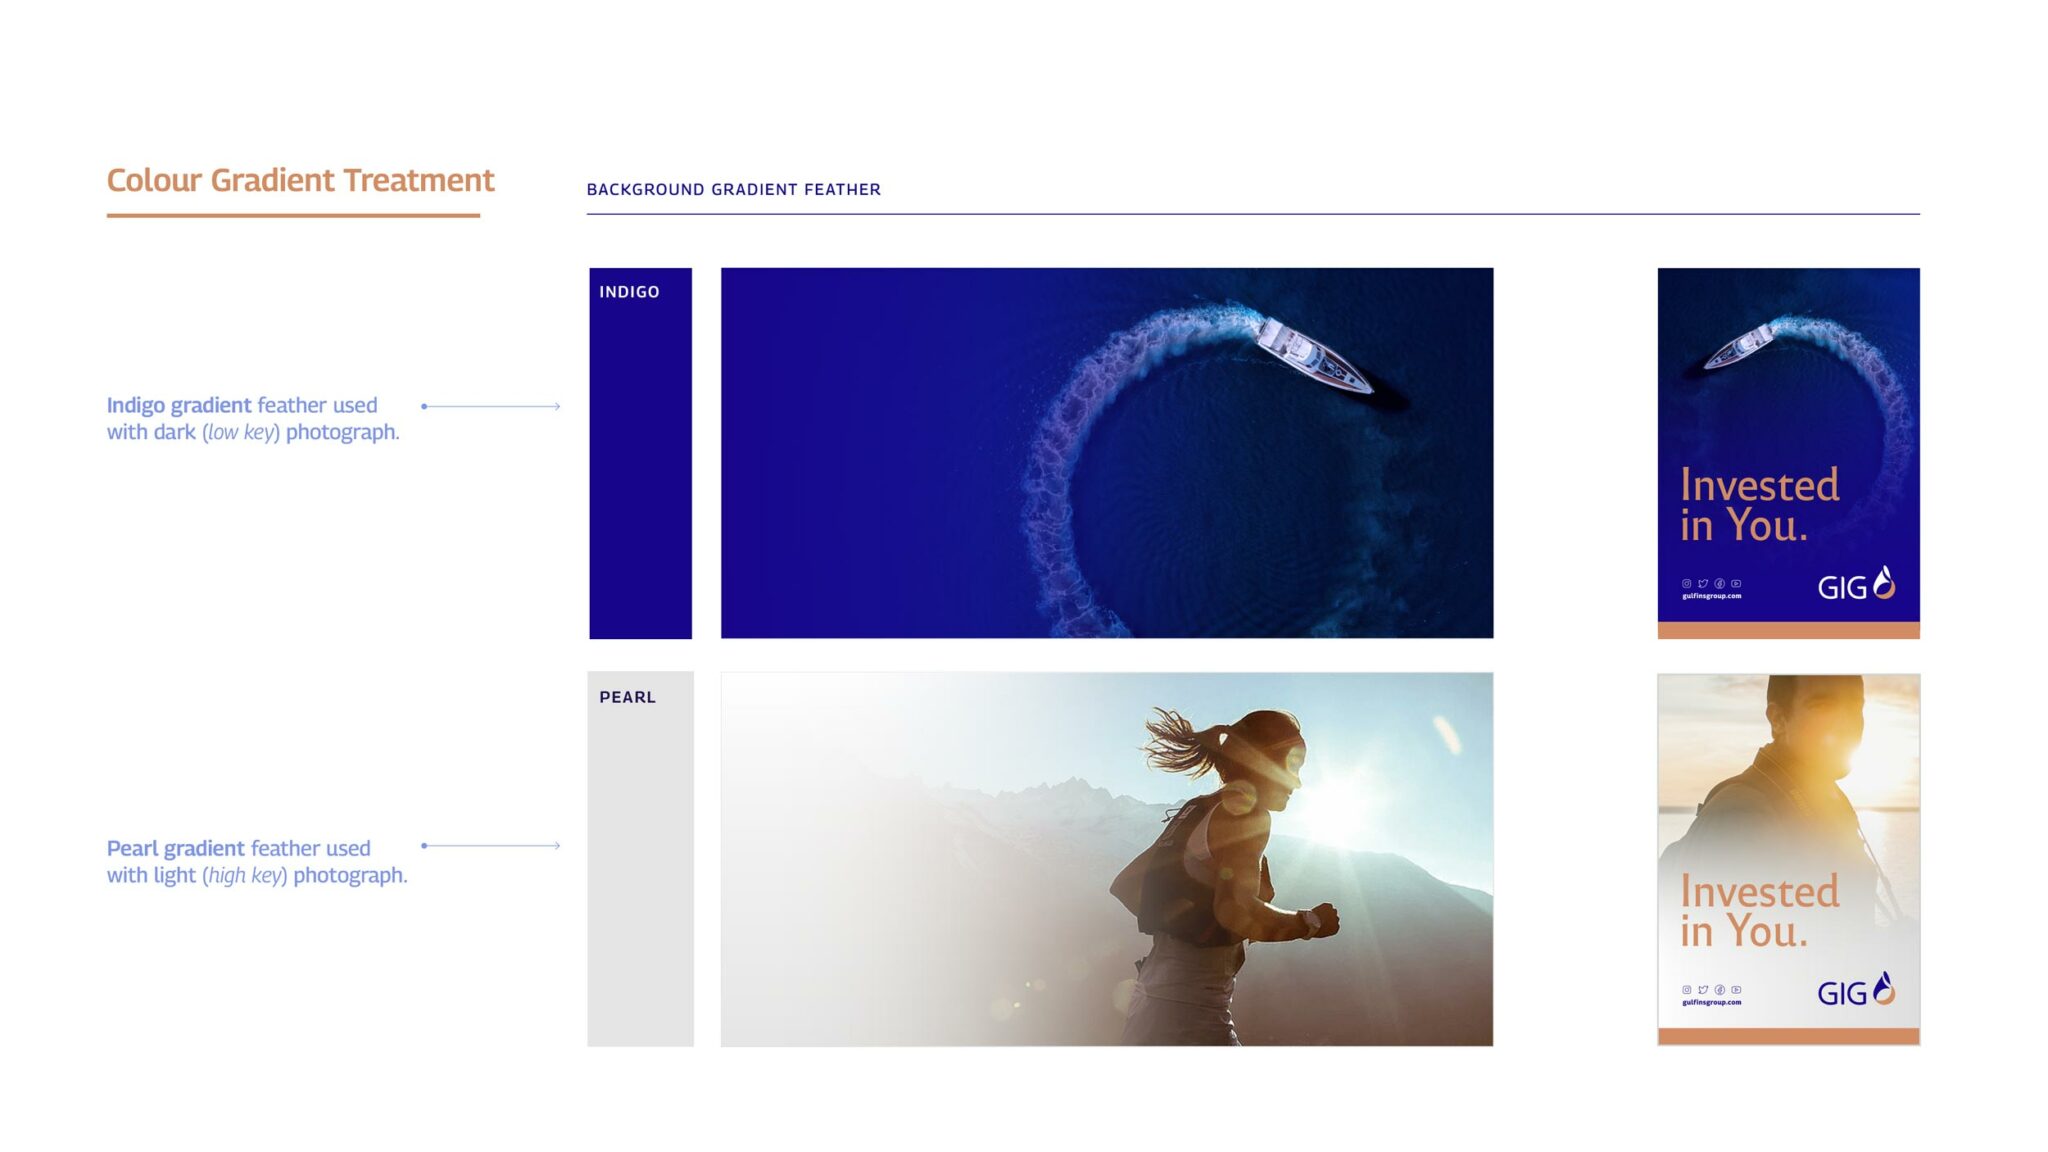
Task: Click the white GIG logo on indigo poster
Action: (x=1855, y=585)
